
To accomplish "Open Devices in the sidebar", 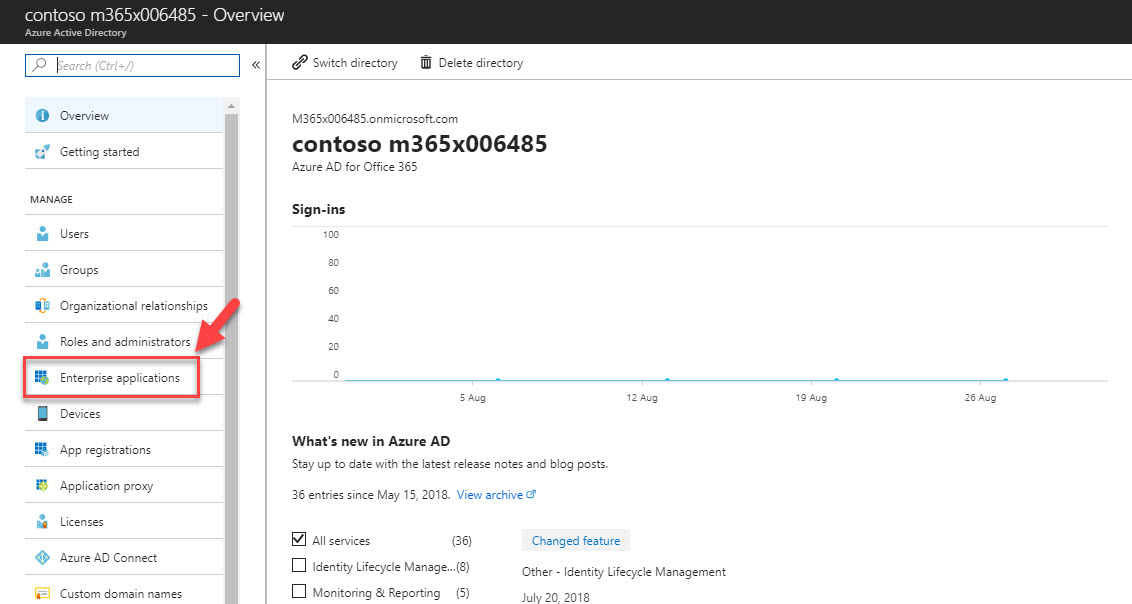I will click(x=124, y=413).
